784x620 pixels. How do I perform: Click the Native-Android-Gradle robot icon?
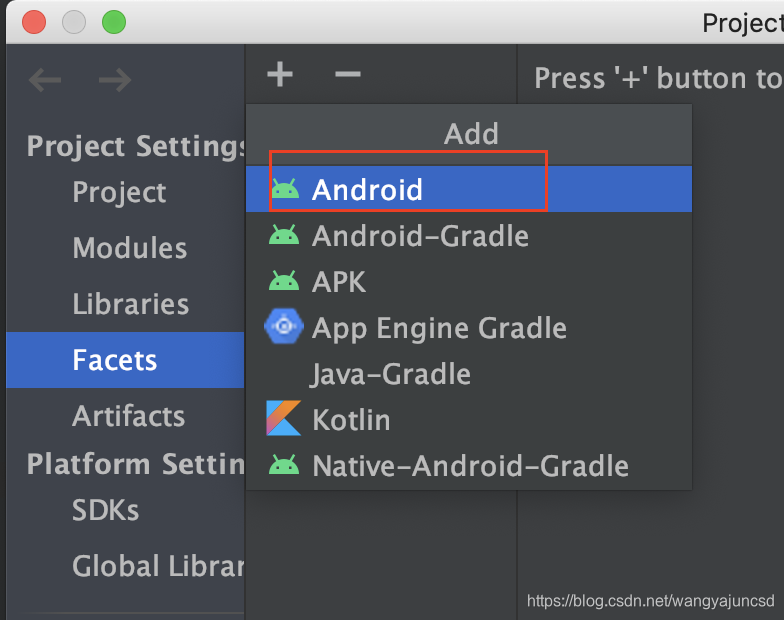click(284, 465)
